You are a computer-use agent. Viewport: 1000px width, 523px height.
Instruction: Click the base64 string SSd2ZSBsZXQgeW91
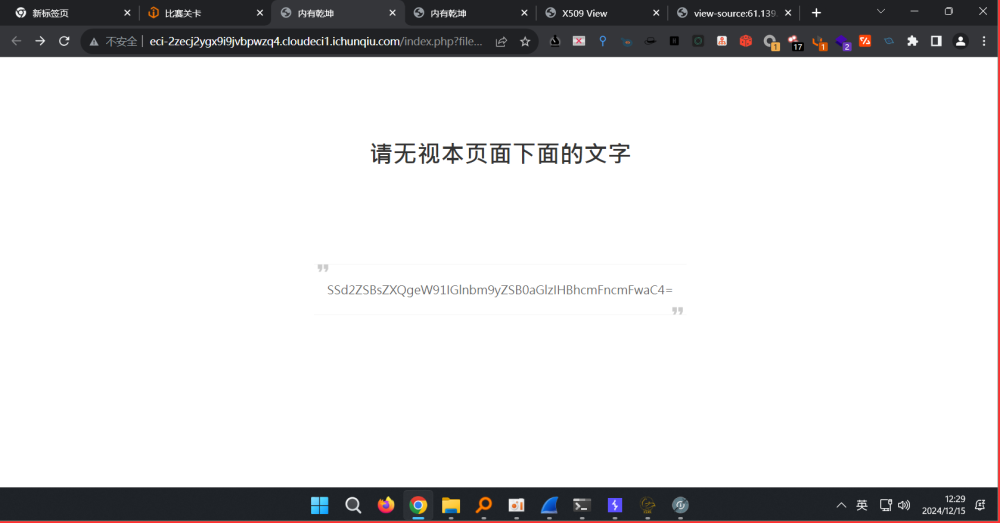tap(500, 290)
